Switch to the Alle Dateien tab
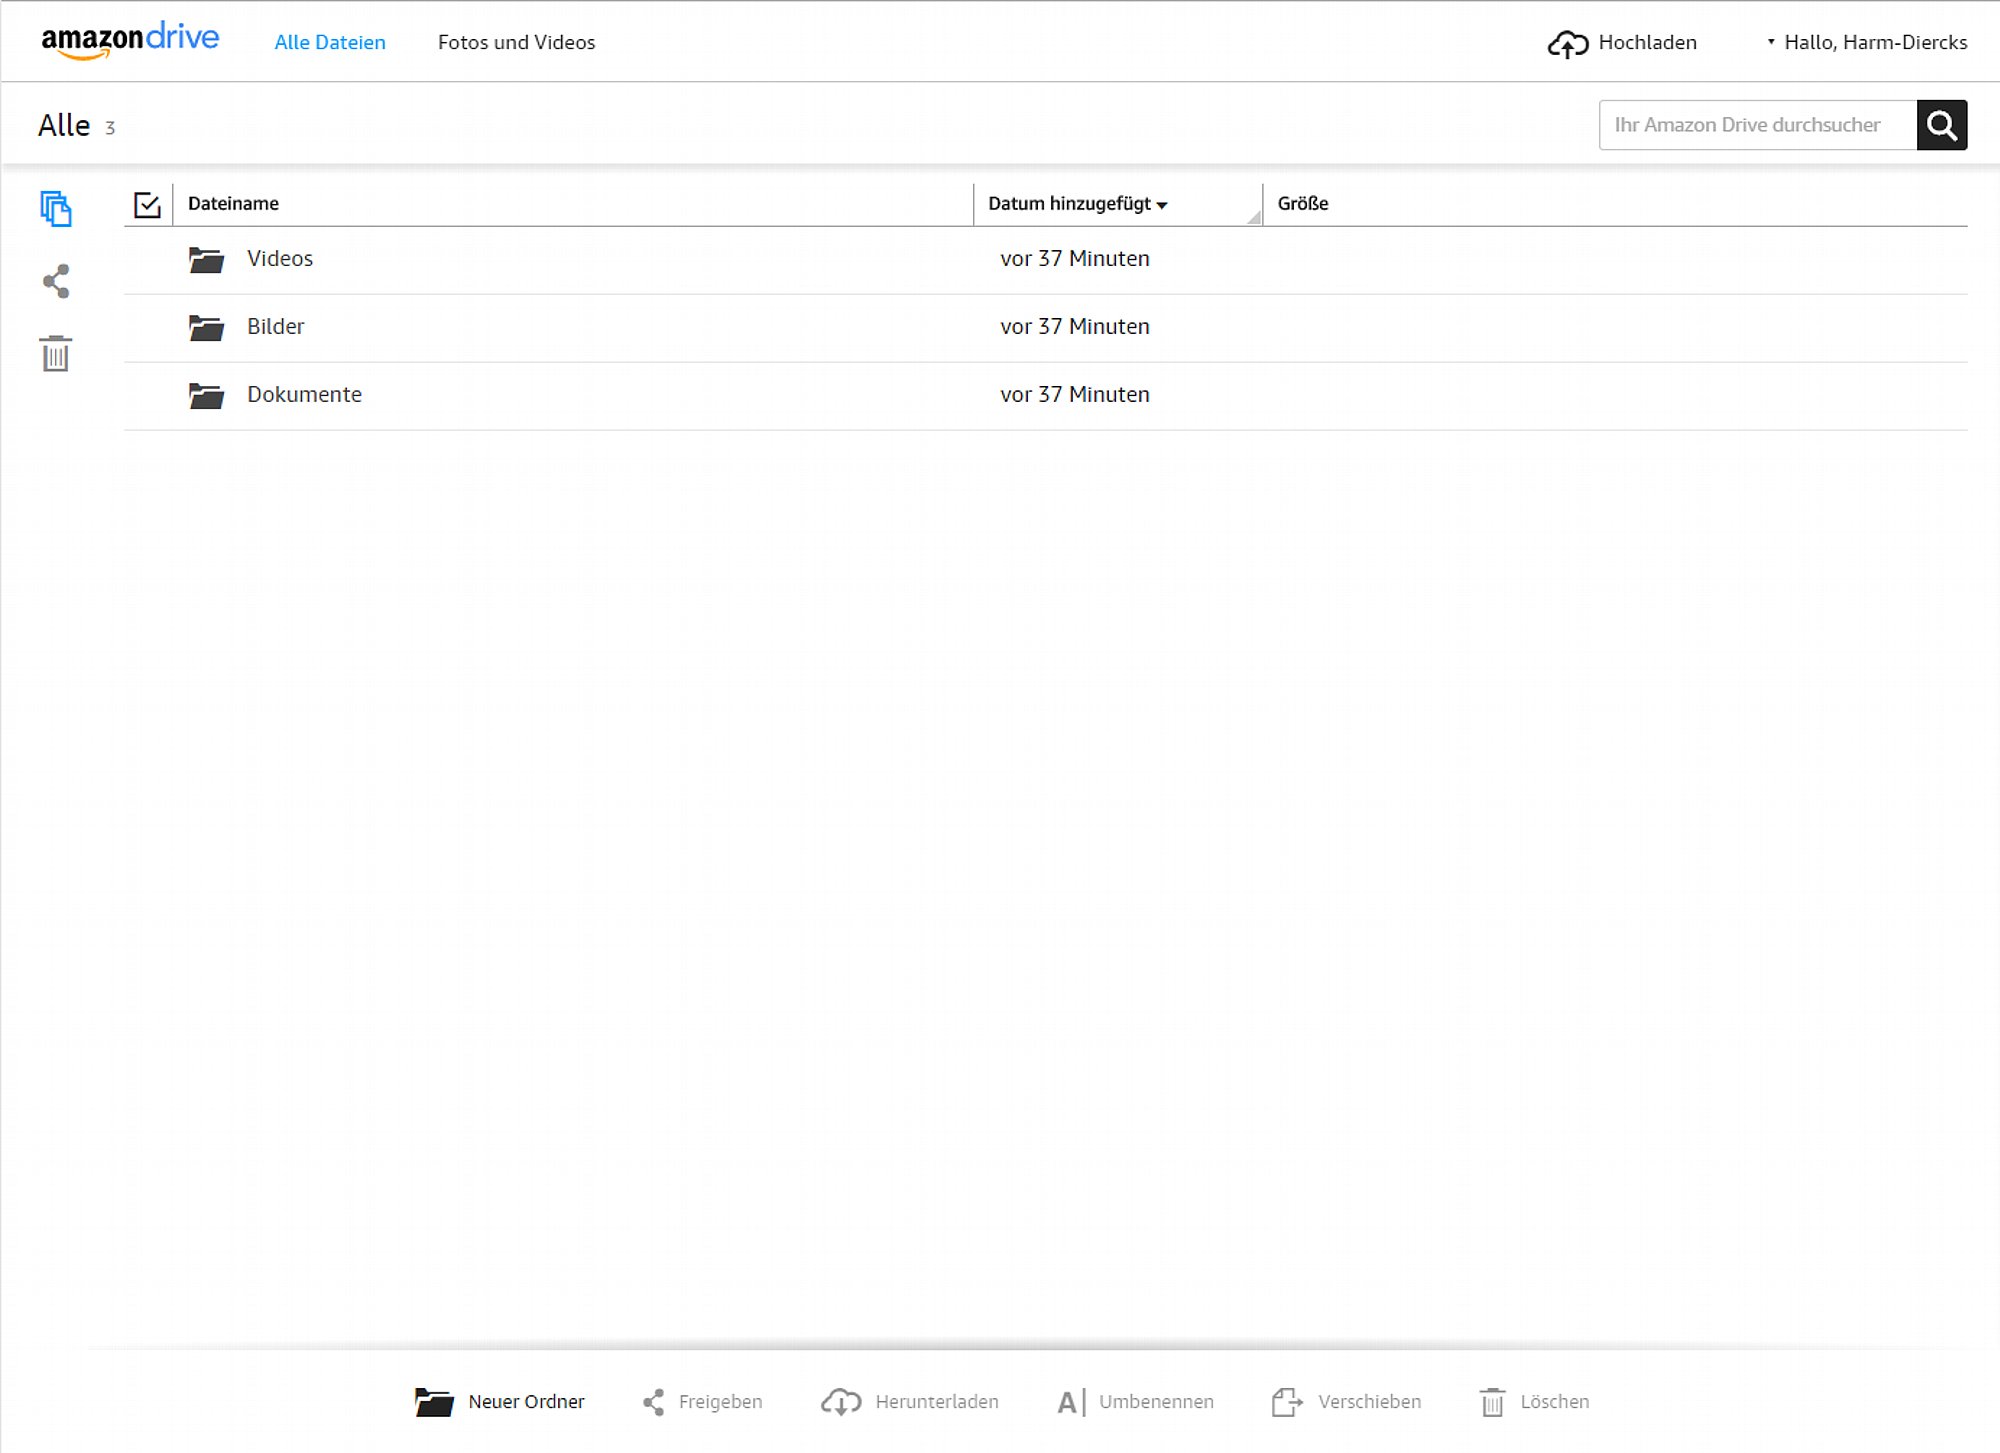 [x=330, y=42]
